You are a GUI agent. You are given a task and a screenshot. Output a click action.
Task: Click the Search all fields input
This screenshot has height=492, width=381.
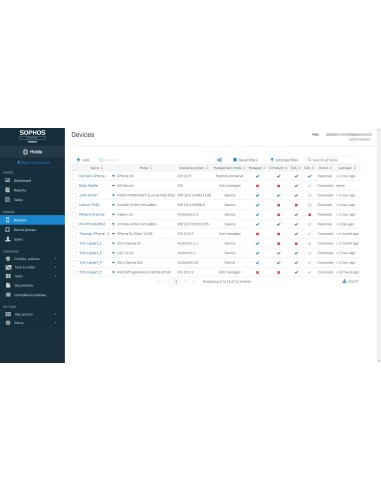tap(332, 160)
